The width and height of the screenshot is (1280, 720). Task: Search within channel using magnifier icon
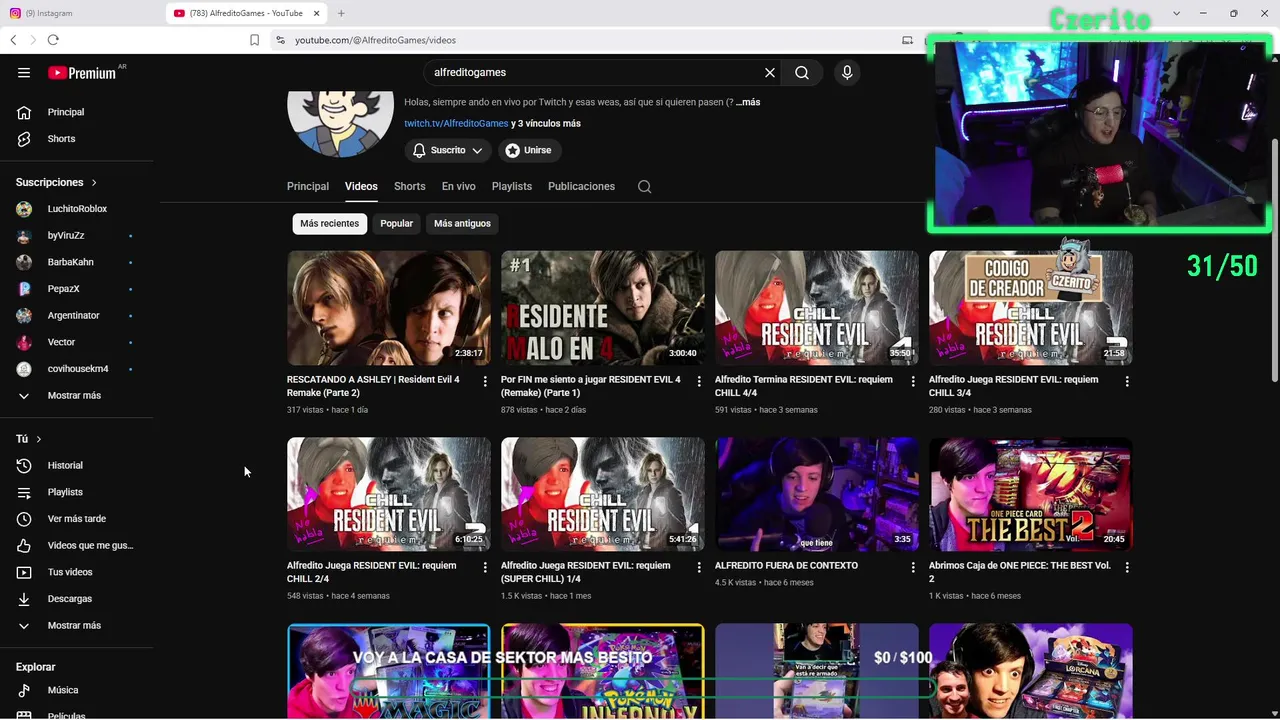pyautogui.click(x=645, y=187)
